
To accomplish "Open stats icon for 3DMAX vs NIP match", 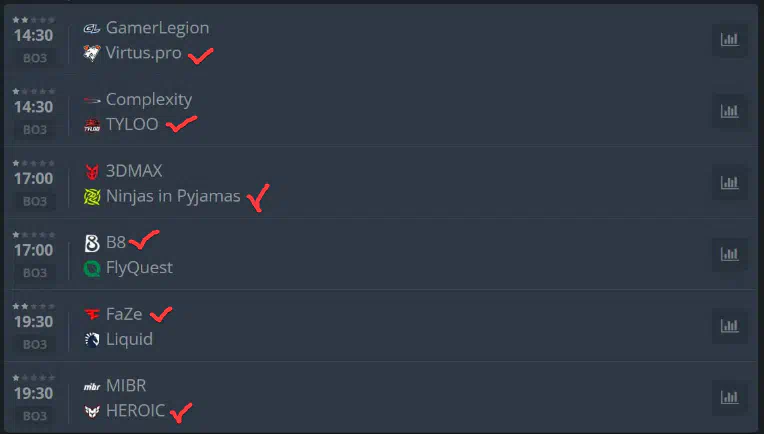I will tap(729, 183).
